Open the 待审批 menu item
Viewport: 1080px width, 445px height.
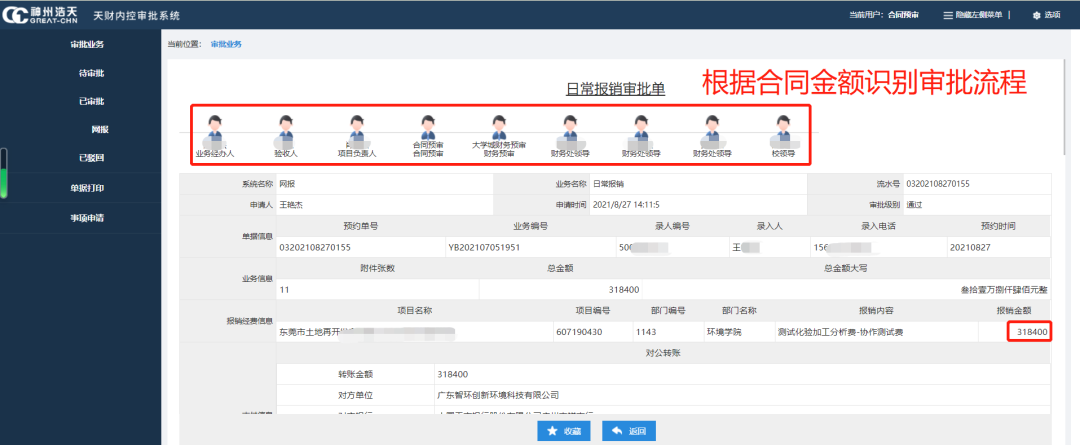(91, 73)
